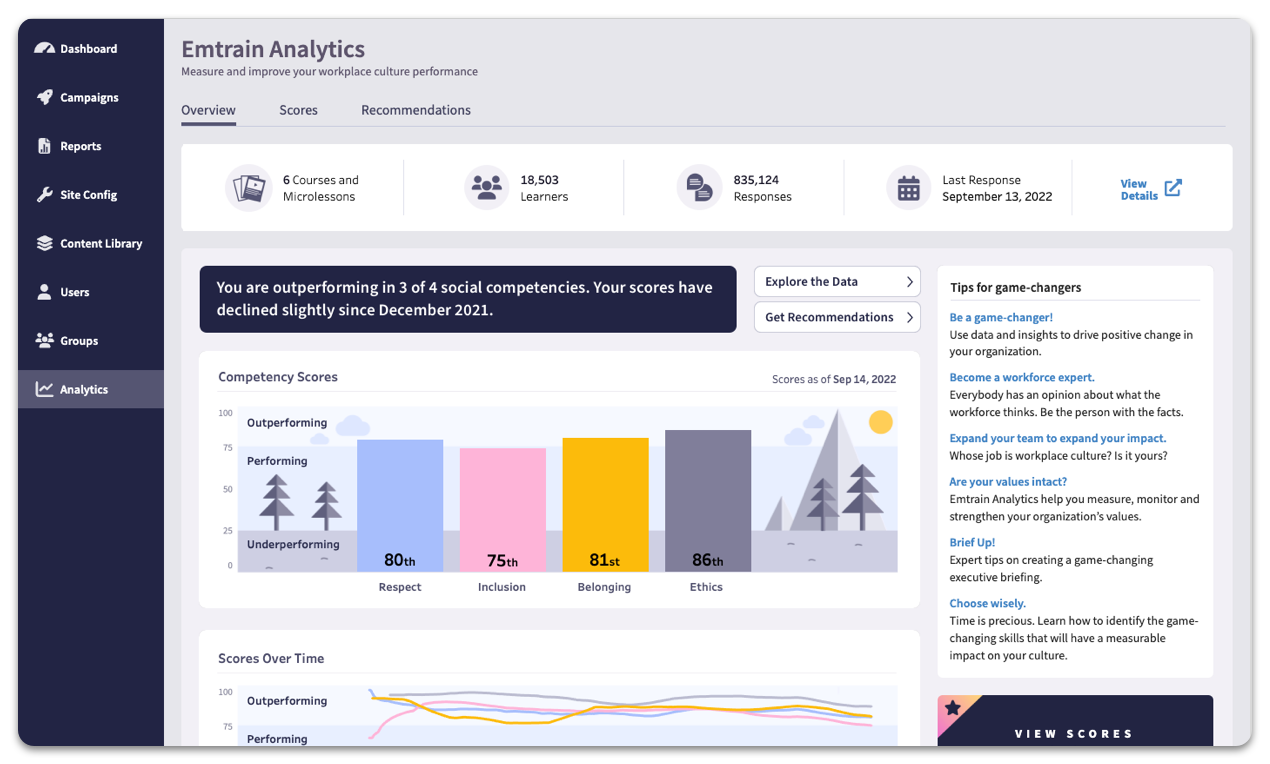
Task: Open Dashboard from the sidebar
Action: [91, 48]
